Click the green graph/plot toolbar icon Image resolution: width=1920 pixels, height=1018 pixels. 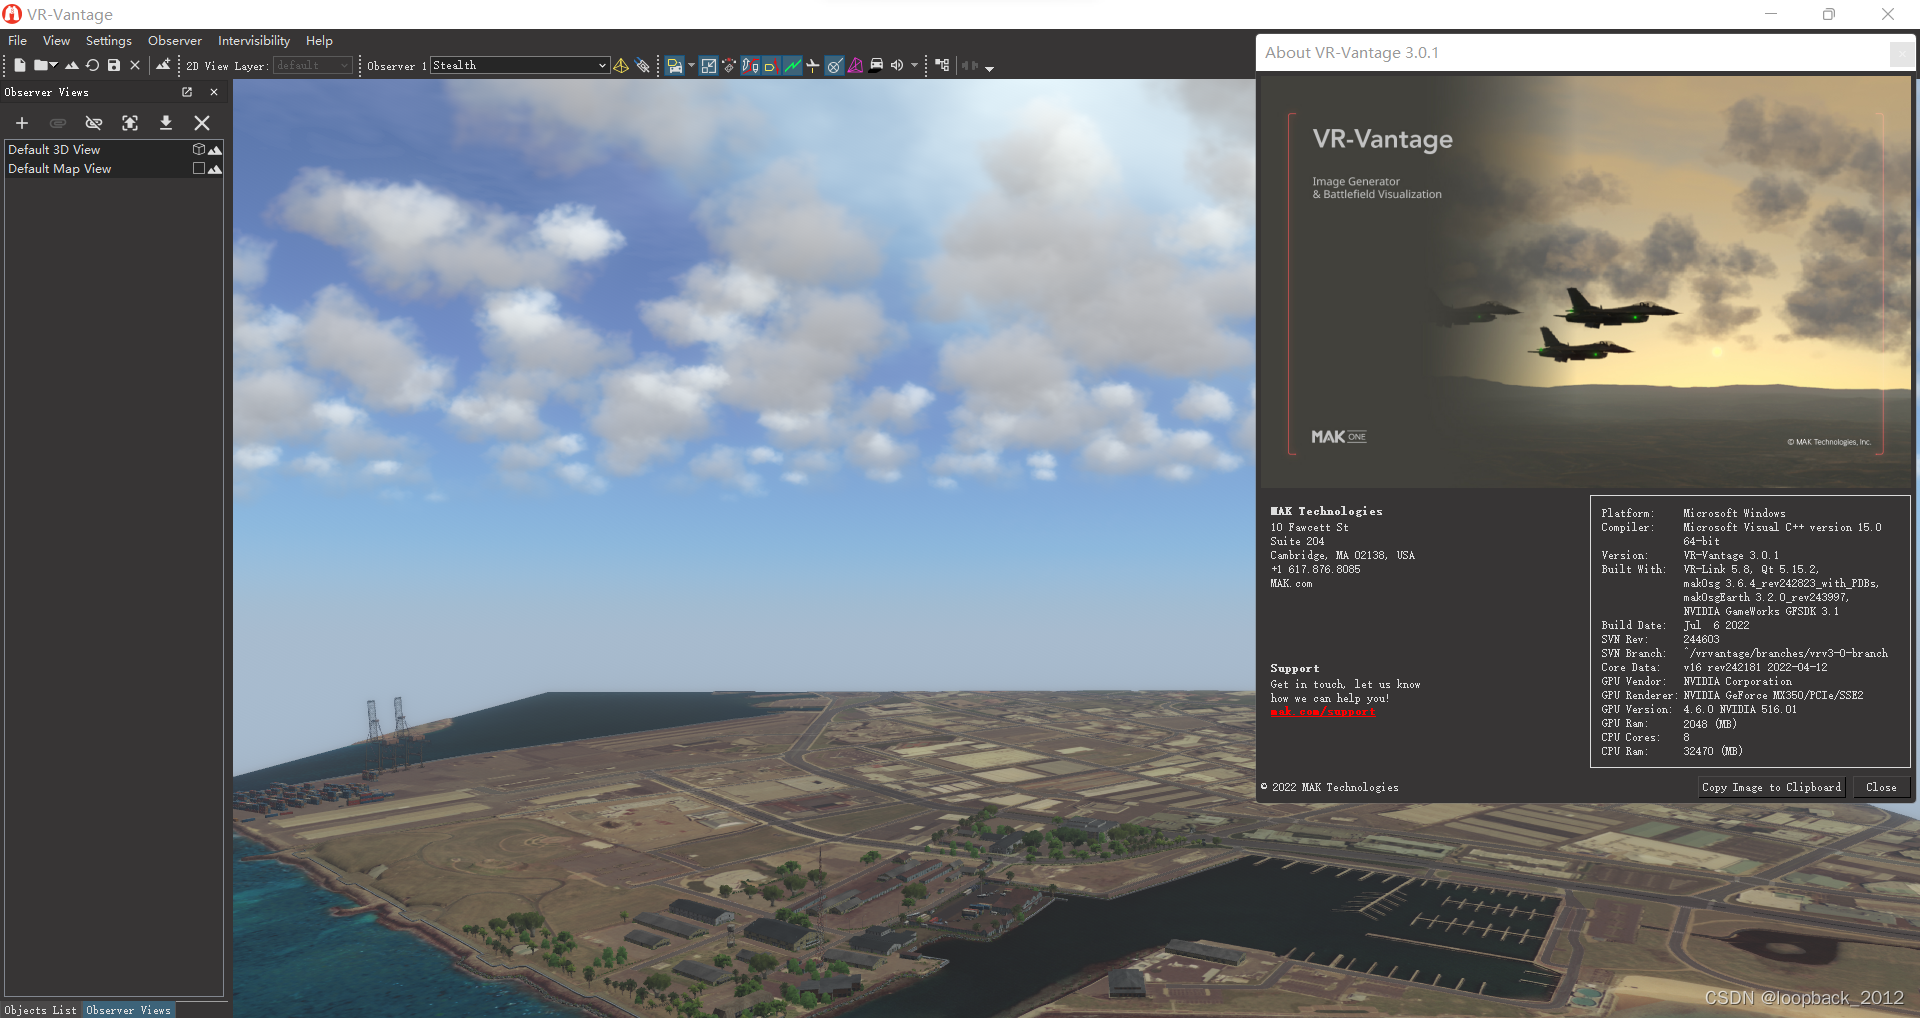click(793, 65)
